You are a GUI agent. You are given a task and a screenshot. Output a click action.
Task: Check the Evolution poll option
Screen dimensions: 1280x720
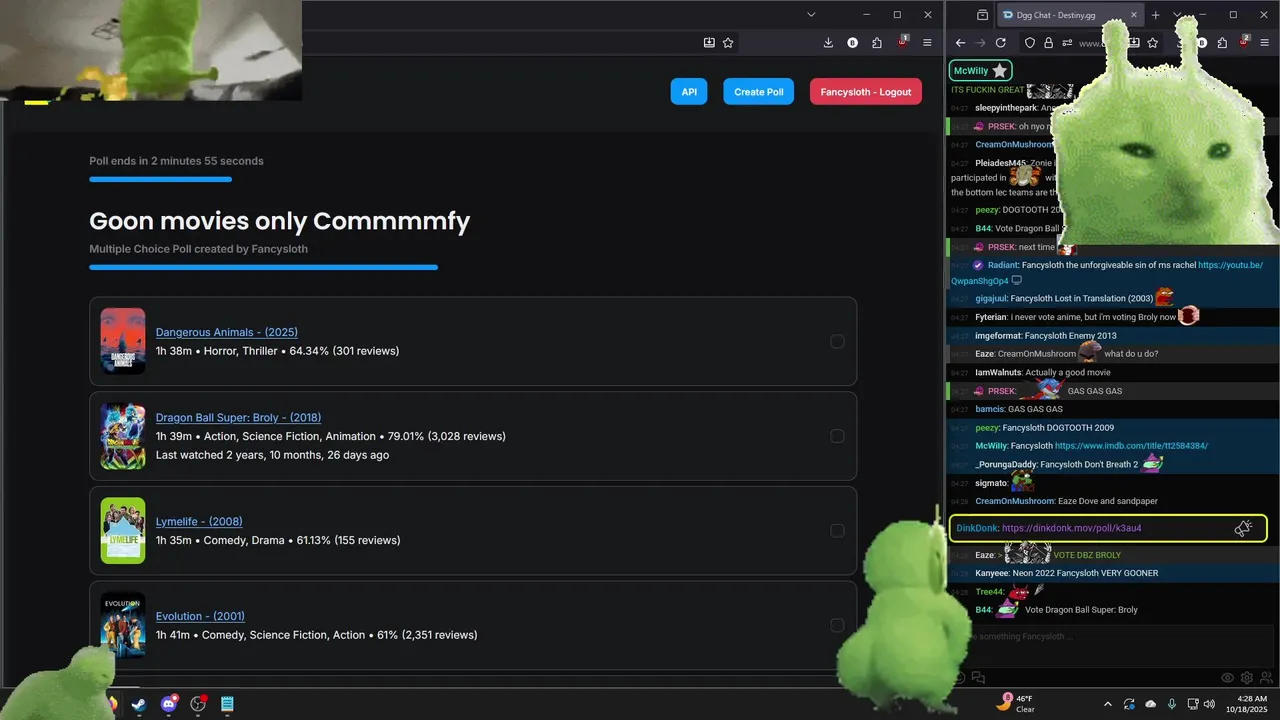837,626
